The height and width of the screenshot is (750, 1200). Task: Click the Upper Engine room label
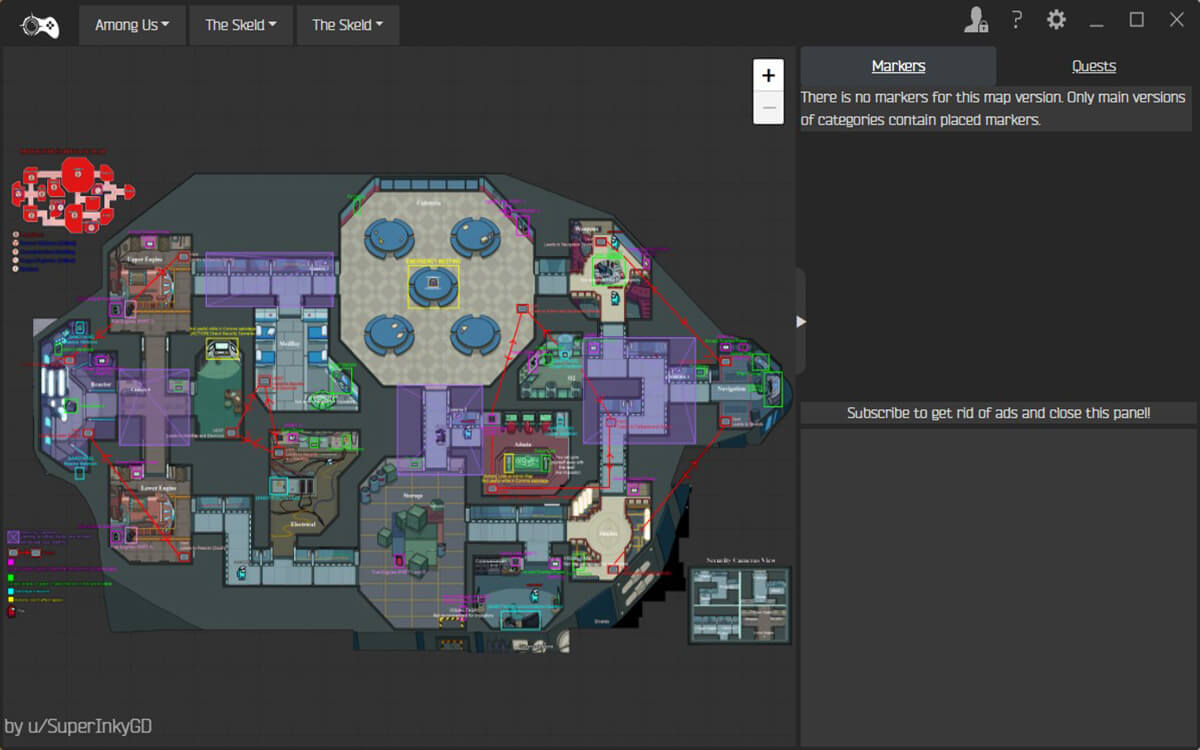point(144,259)
